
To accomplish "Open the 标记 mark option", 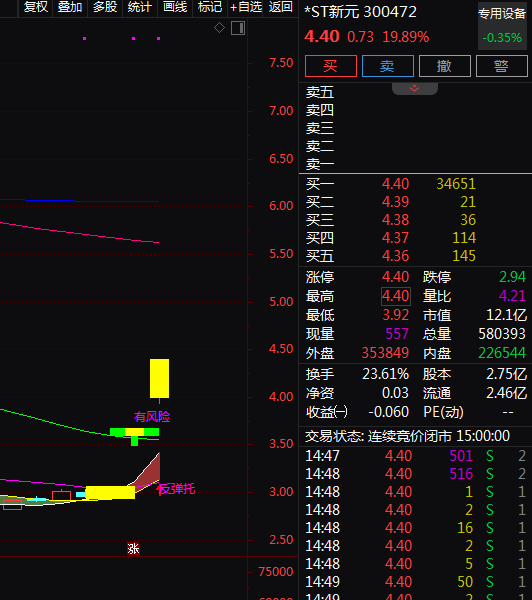I will (x=210, y=7).
